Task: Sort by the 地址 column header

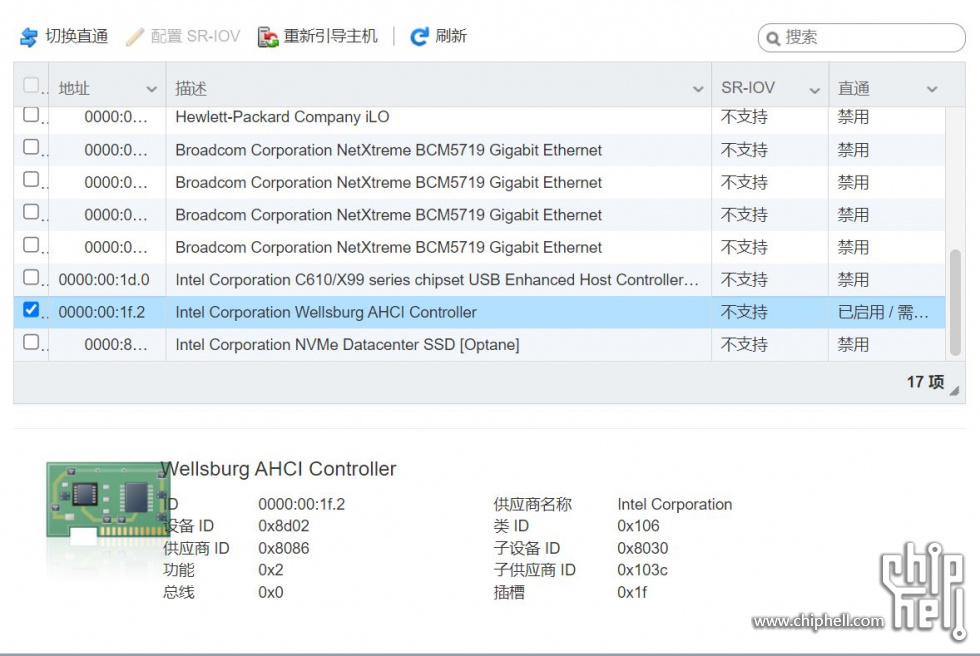Action: [x=74, y=89]
